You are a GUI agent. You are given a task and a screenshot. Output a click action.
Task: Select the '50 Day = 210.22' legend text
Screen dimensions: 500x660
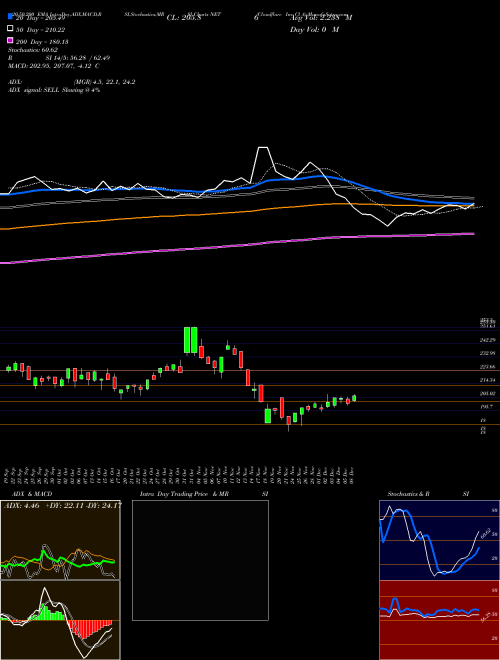(41, 29)
